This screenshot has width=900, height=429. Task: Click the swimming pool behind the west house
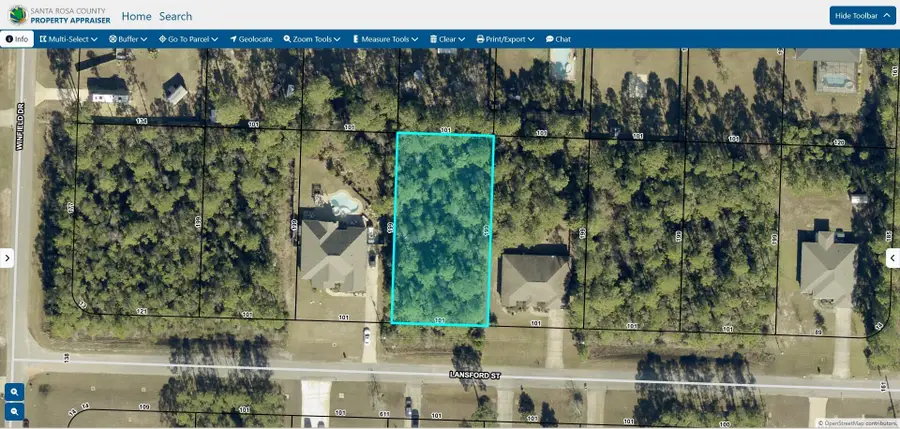click(344, 202)
